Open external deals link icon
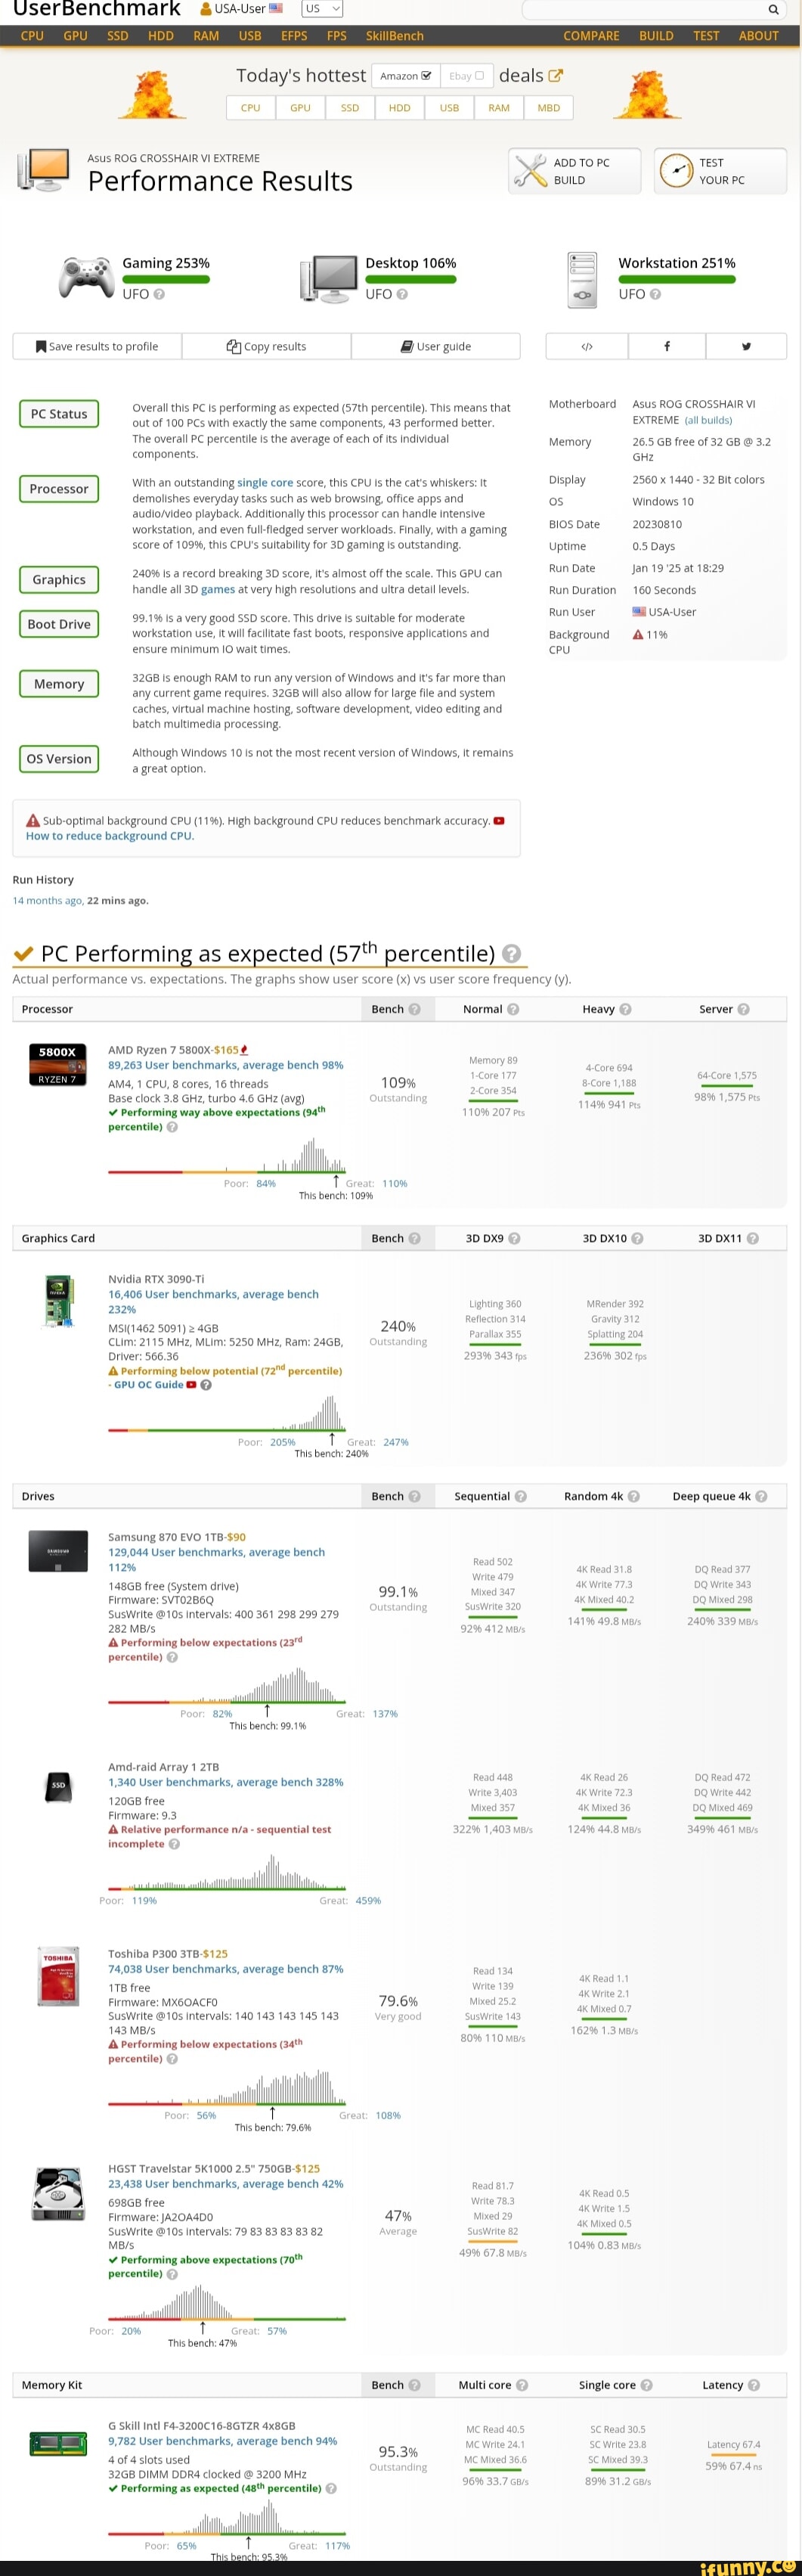Image resolution: width=802 pixels, height=2576 pixels. 556,76
